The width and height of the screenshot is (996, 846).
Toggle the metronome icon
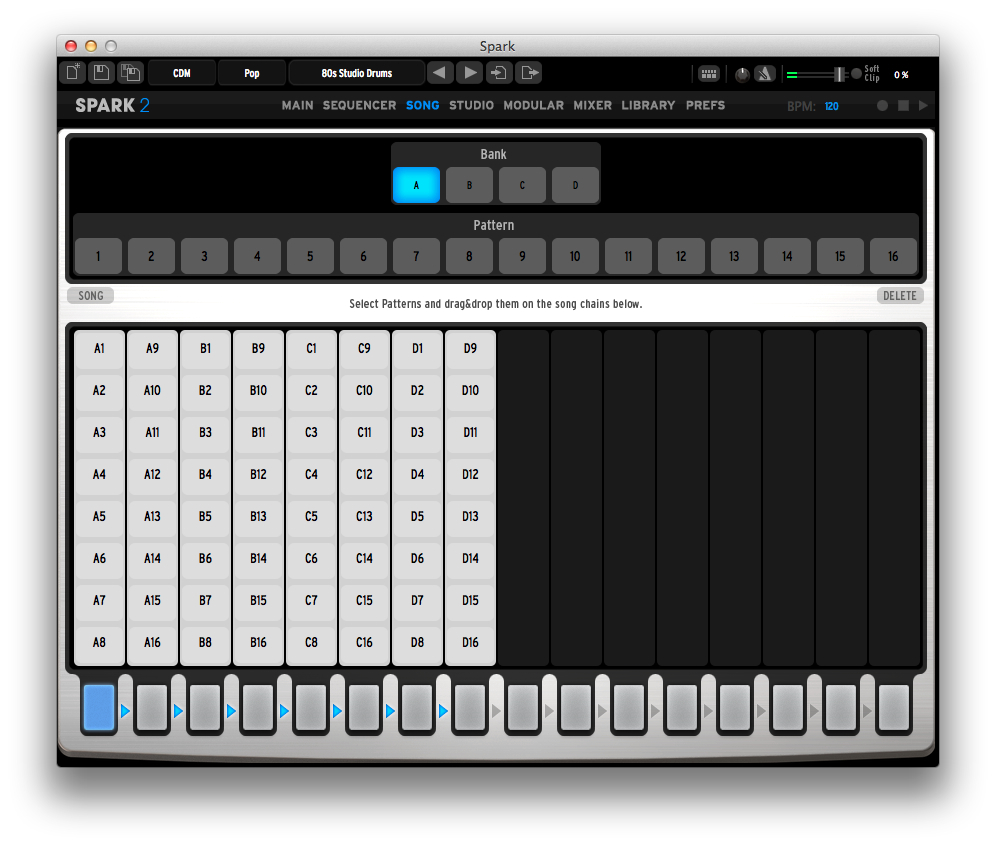(765, 74)
